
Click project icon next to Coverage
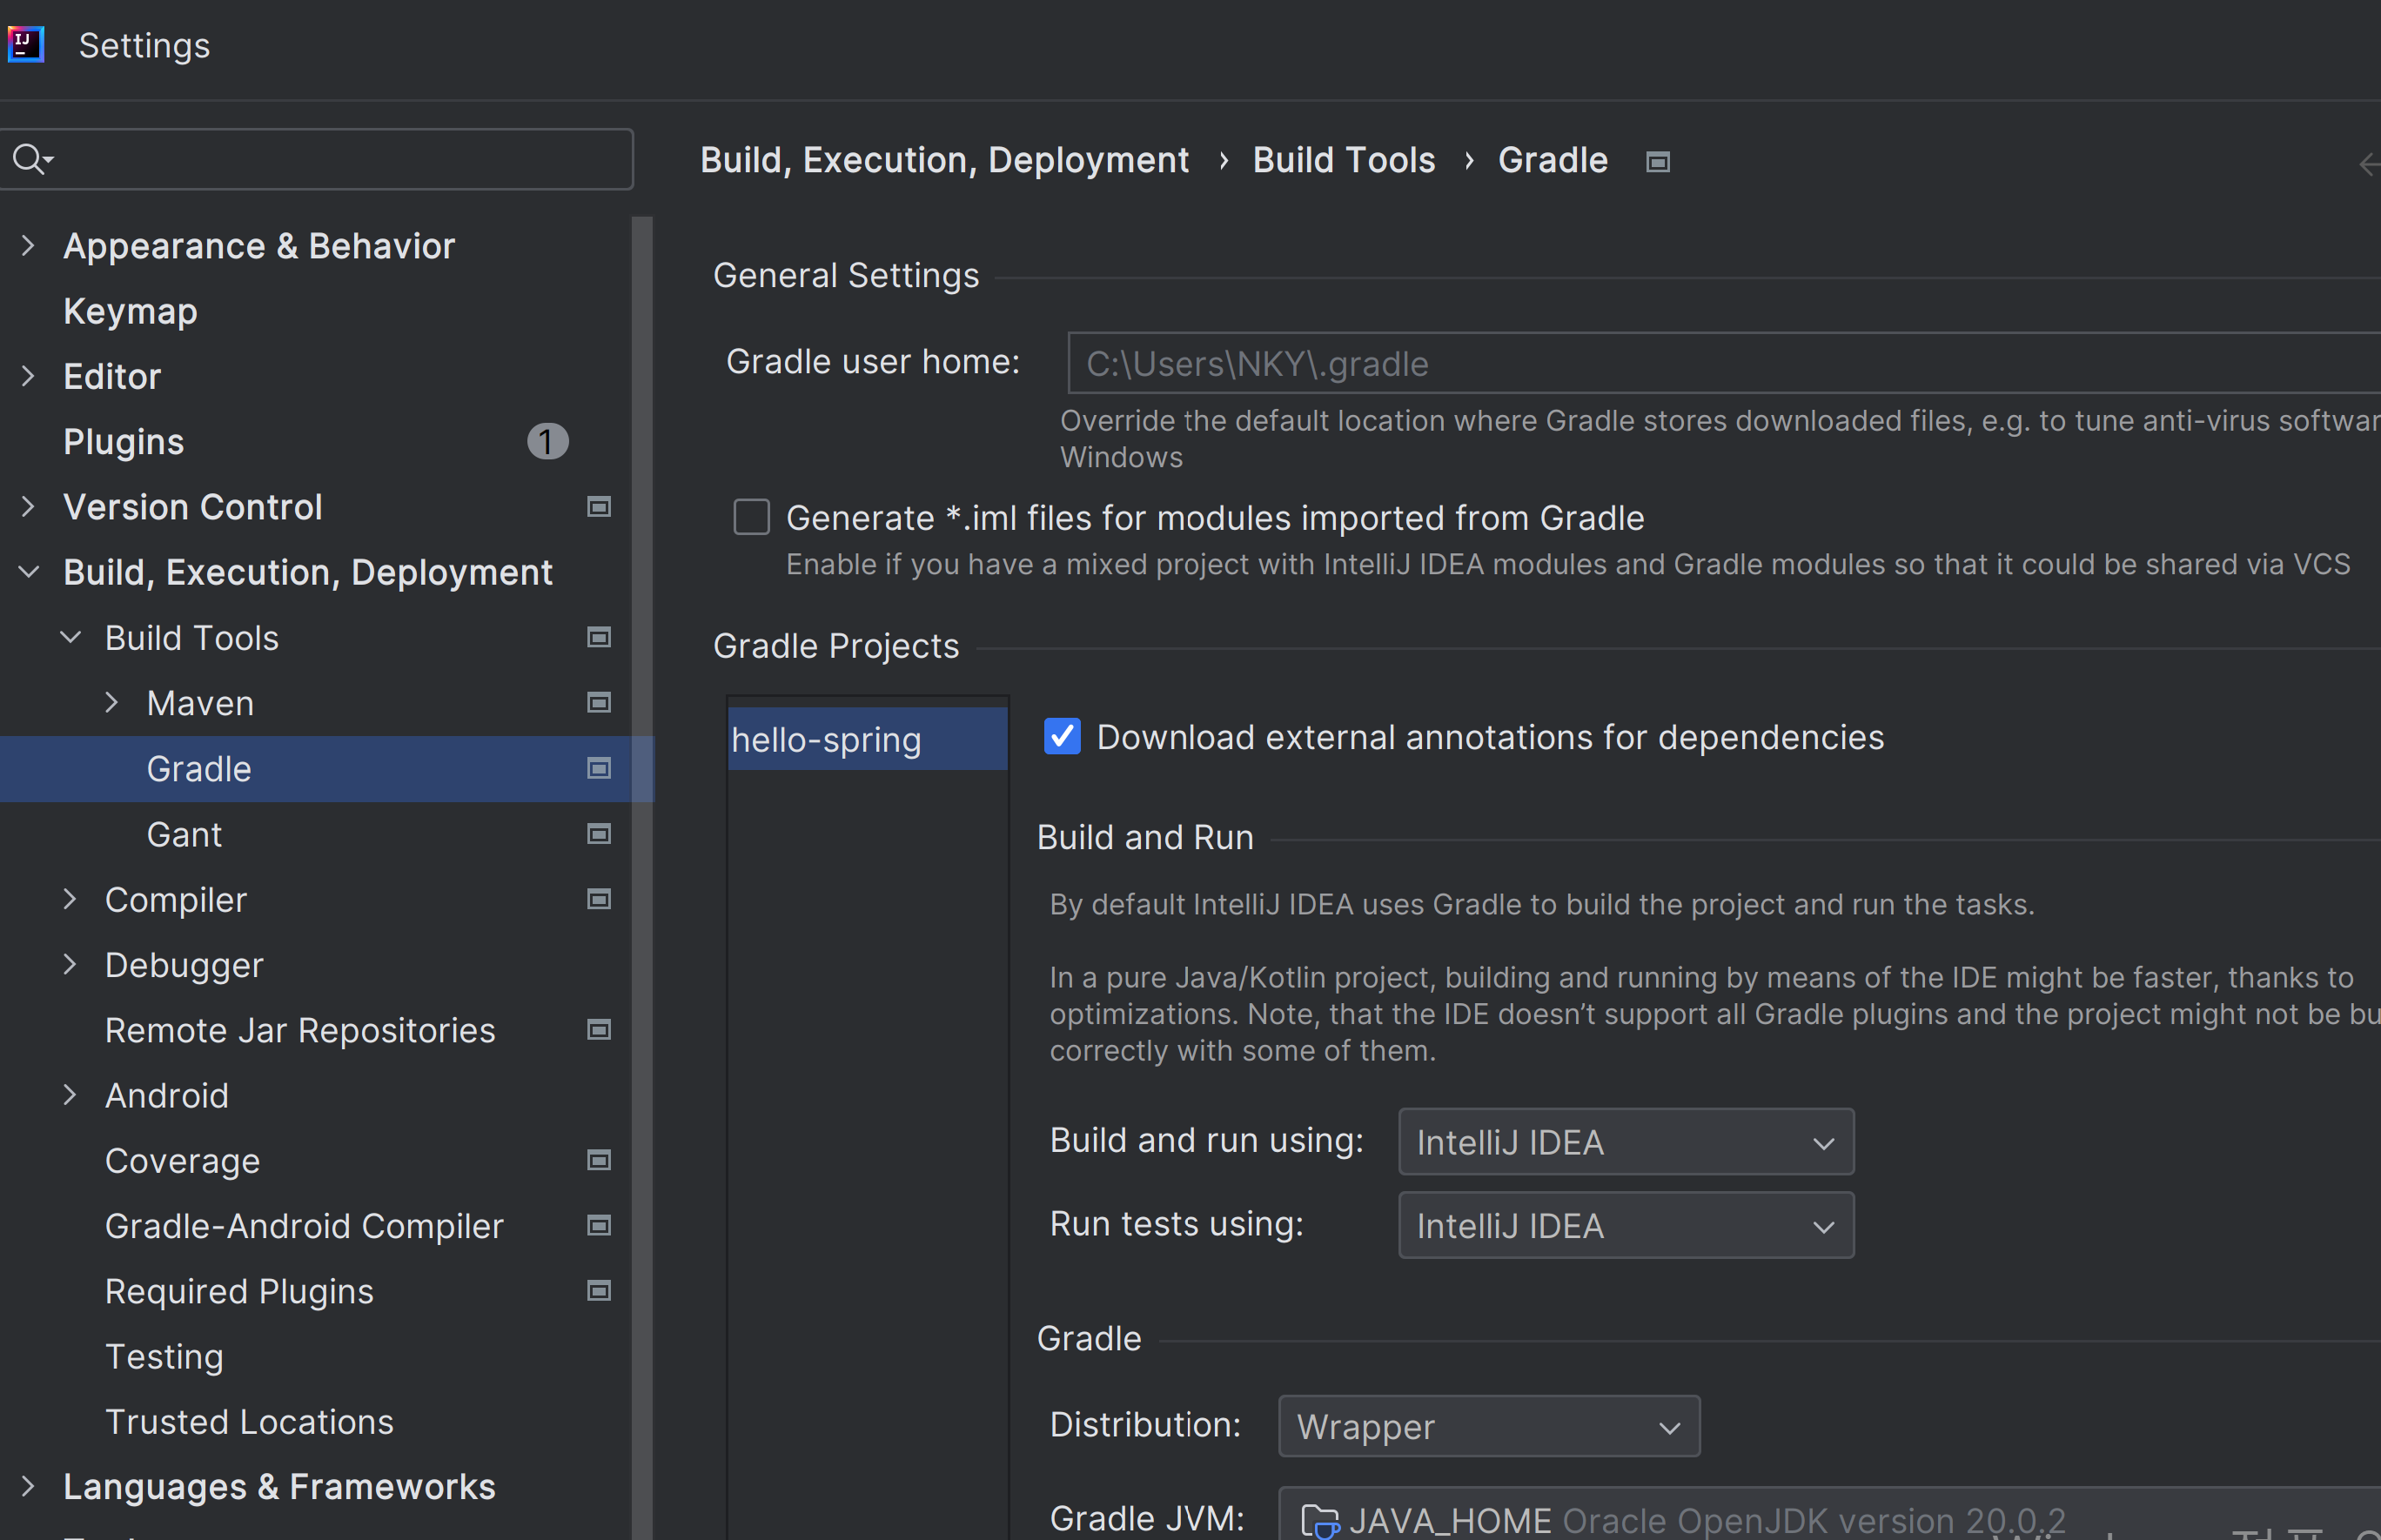pos(599,1160)
